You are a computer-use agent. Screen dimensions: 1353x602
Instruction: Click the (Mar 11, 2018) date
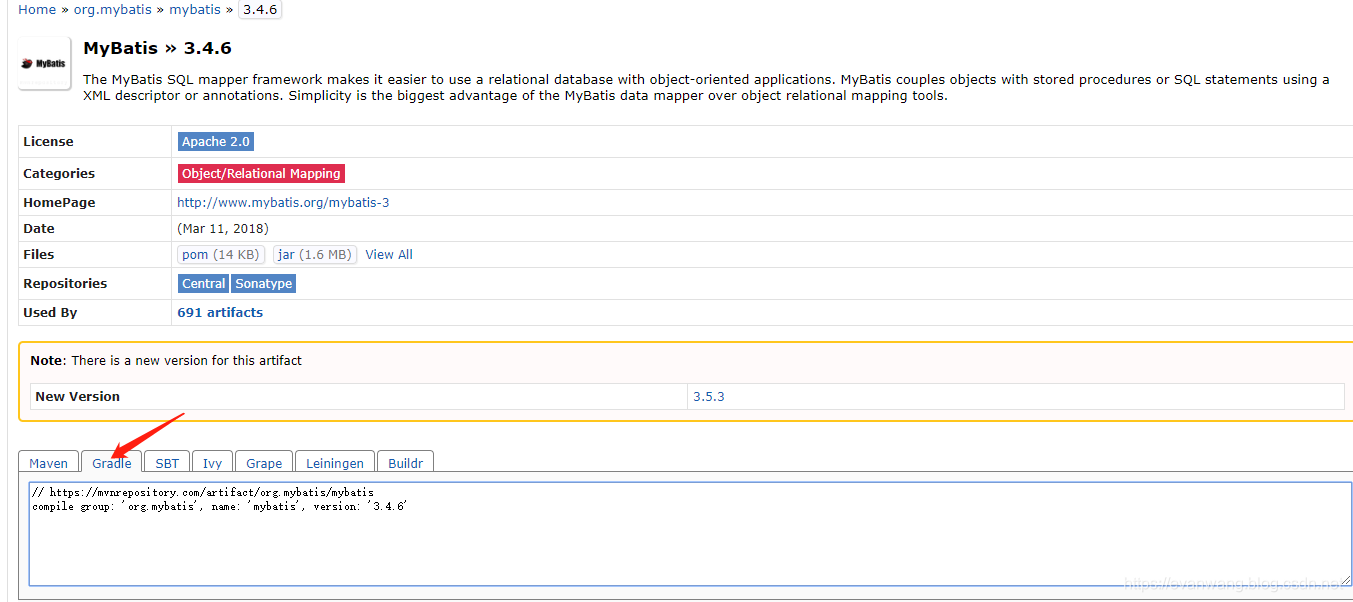point(223,229)
